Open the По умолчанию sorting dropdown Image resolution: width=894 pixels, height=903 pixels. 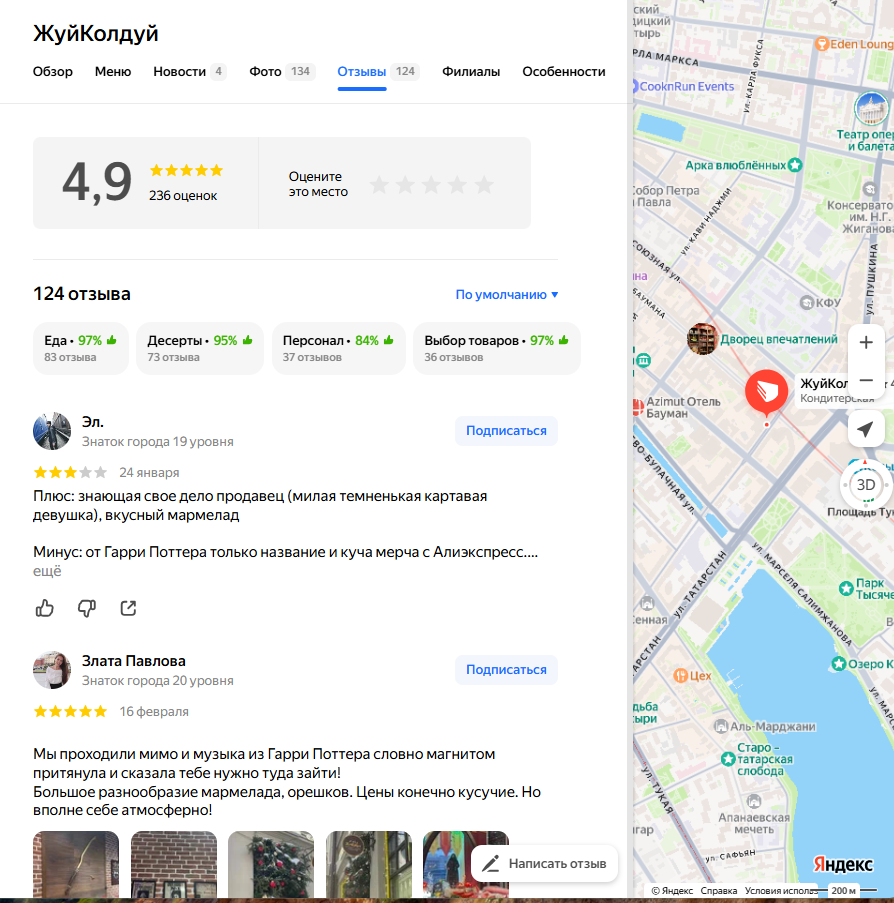coord(507,294)
